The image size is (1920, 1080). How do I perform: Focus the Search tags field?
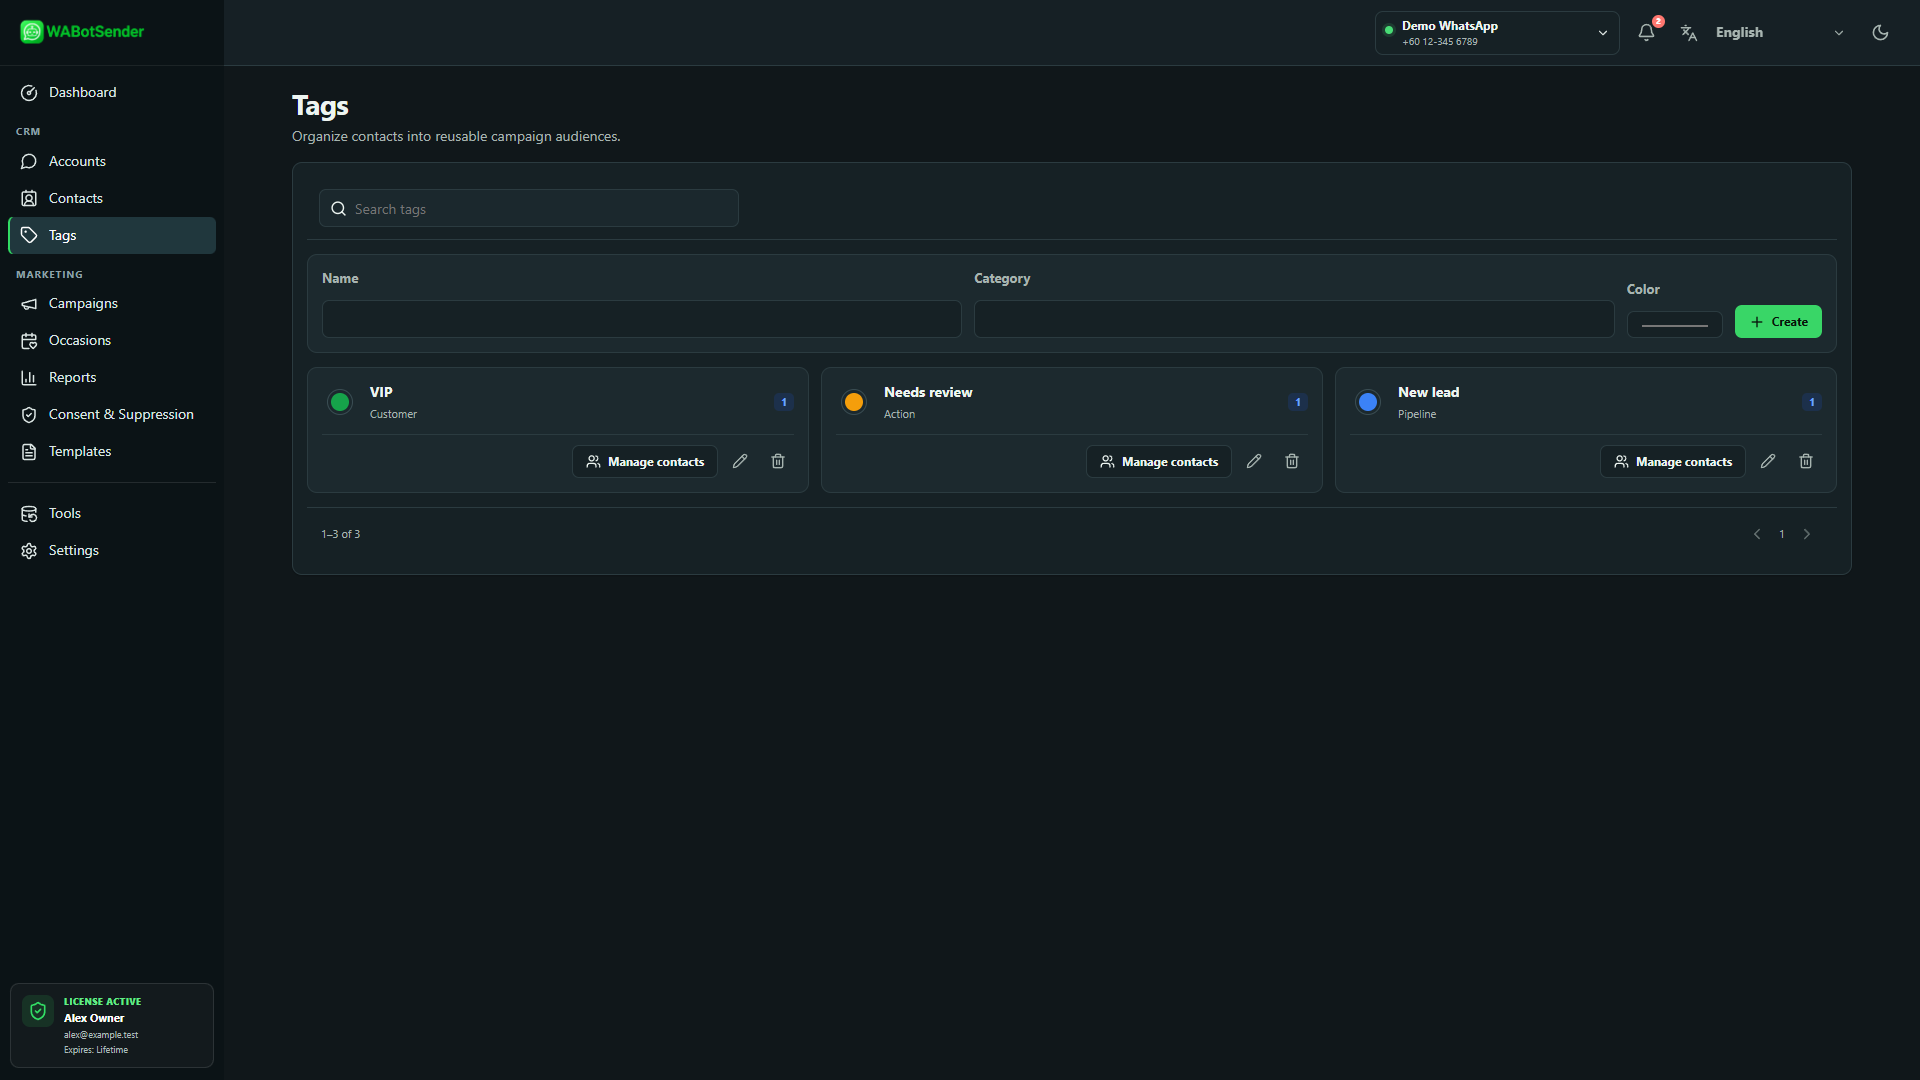coord(529,208)
